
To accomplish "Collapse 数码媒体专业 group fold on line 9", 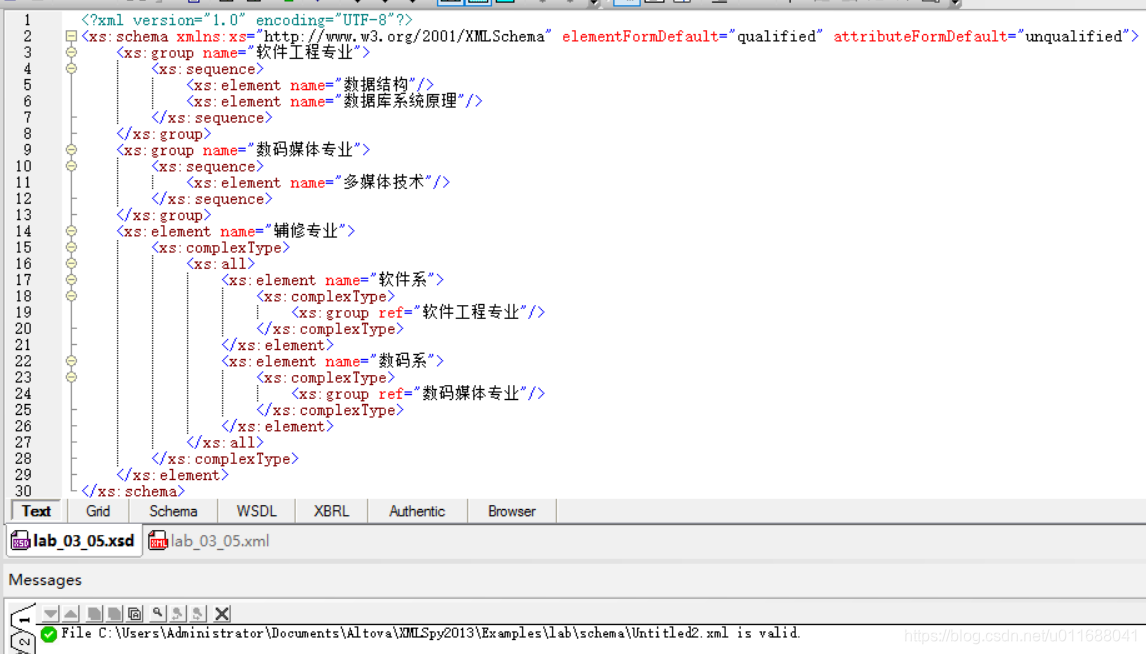I will (71, 150).
